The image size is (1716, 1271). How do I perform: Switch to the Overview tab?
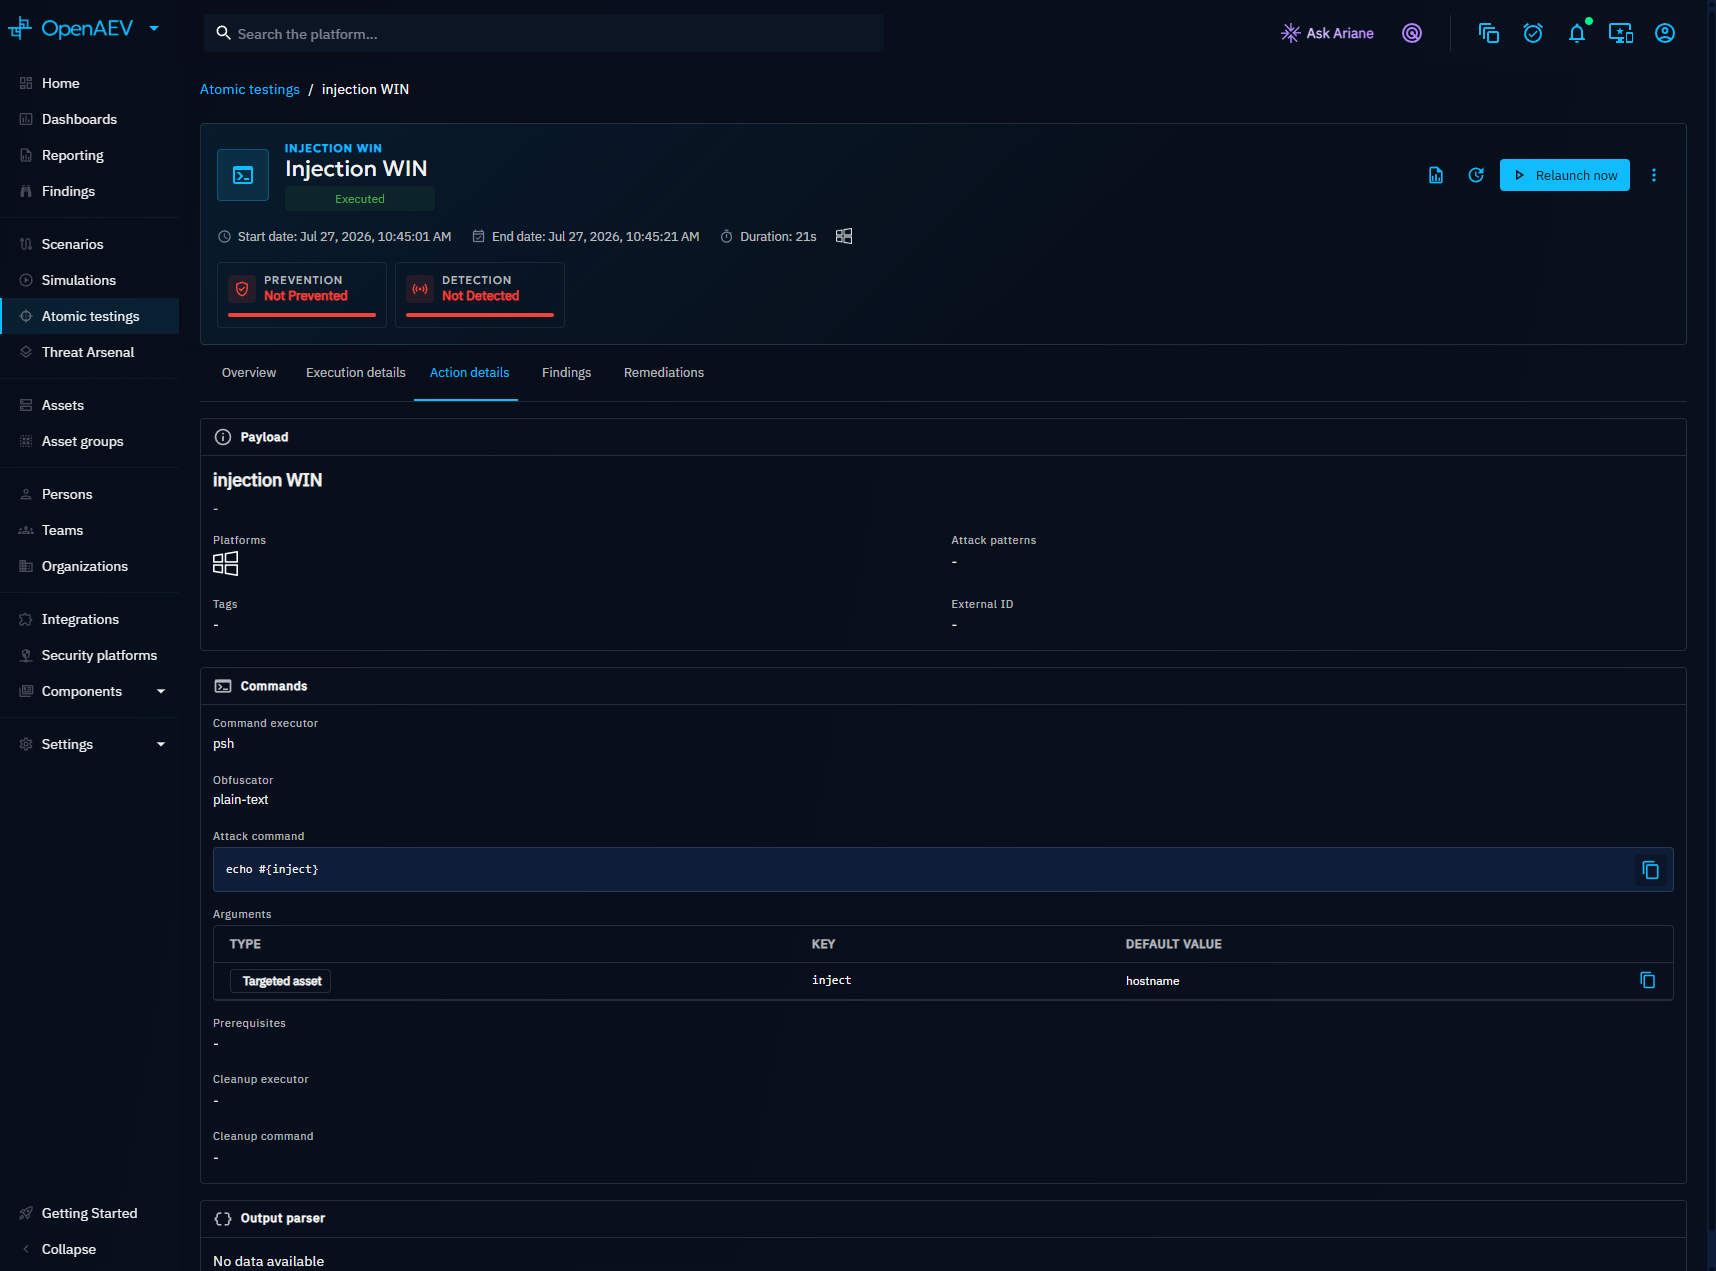(249, 373)
